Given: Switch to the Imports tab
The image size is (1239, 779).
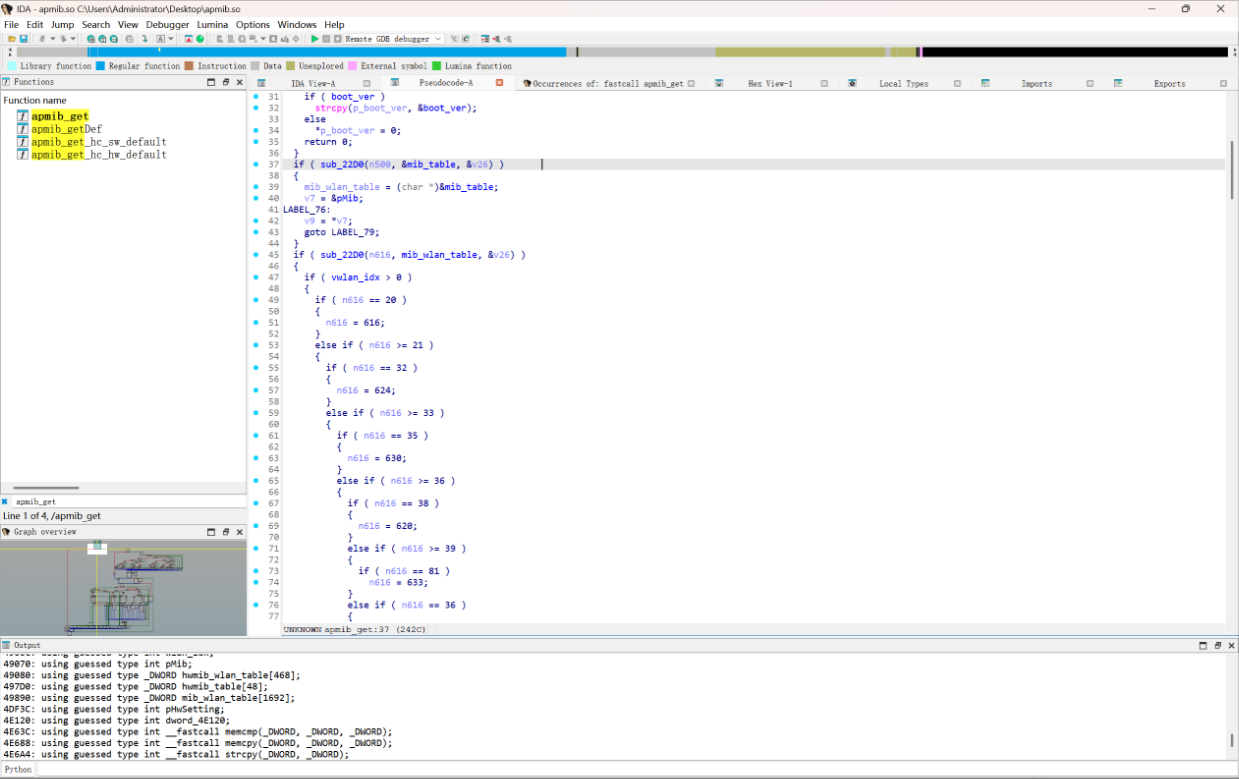Looking at the screenshot, I should point(1036,84).
